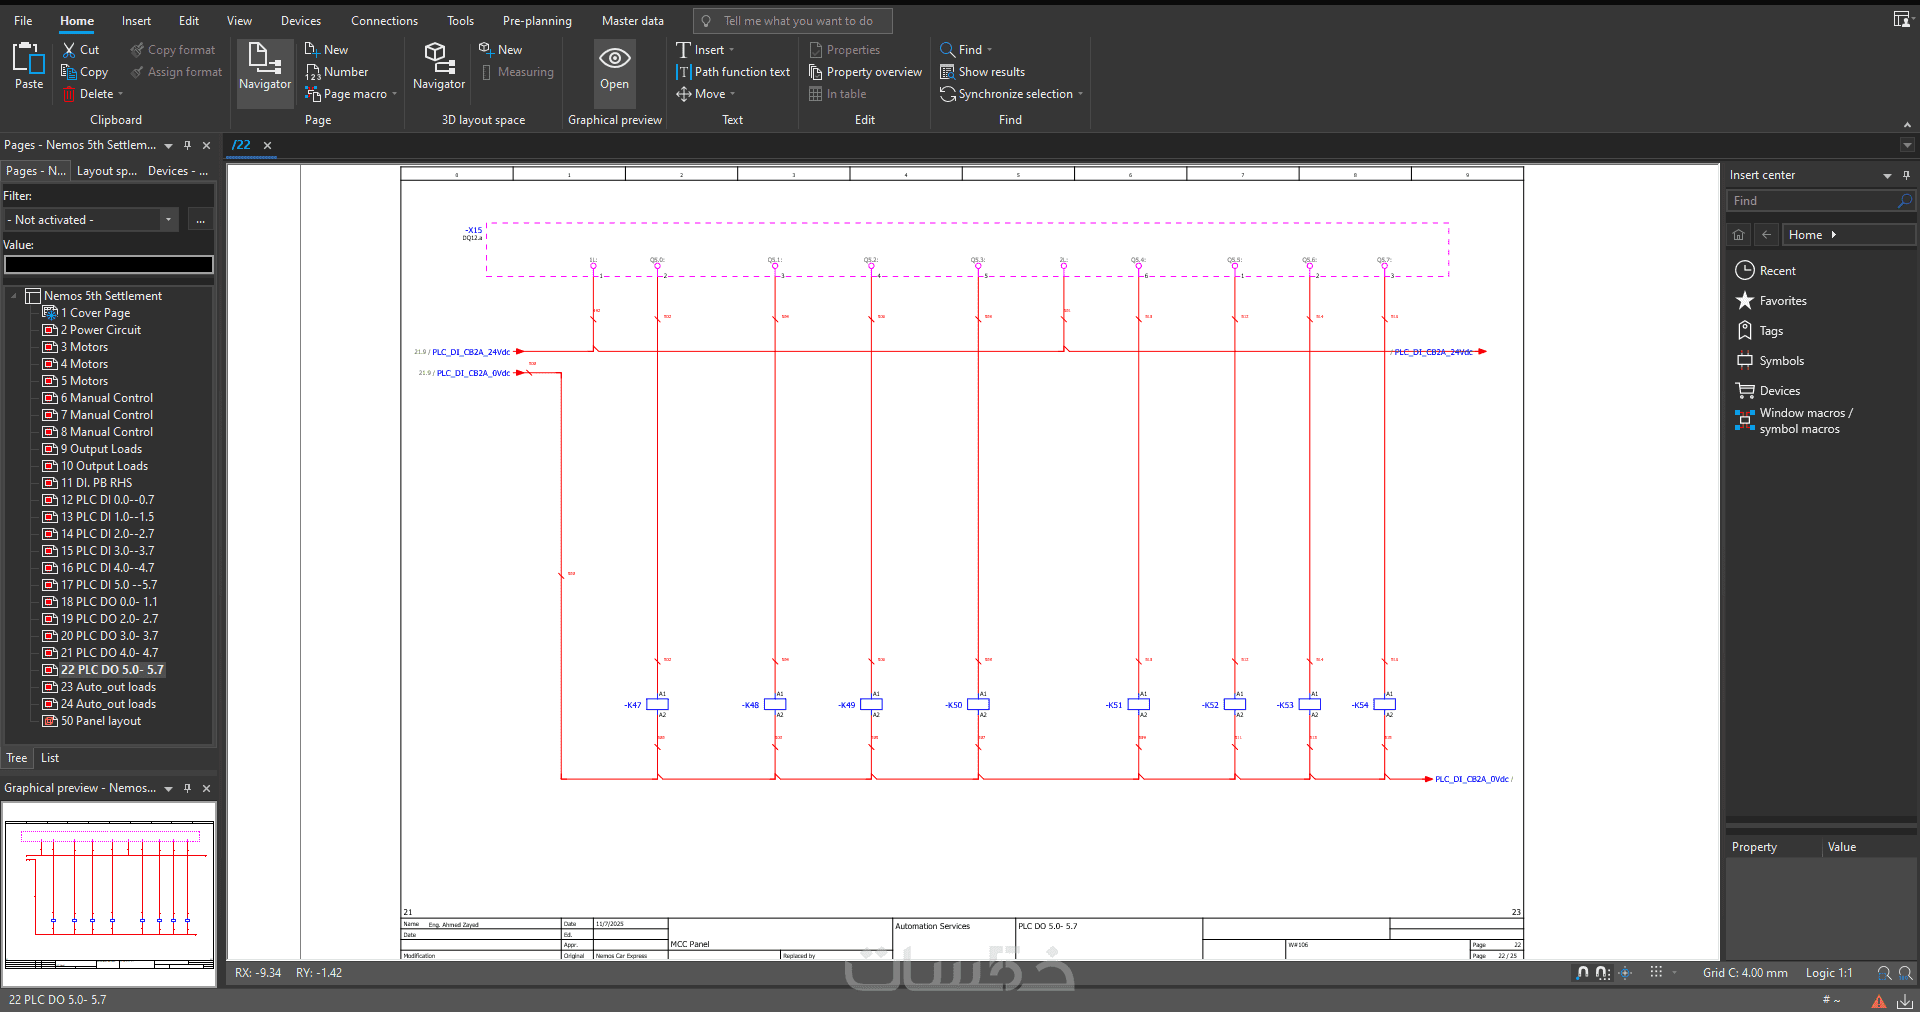The image size is (1920, 1012).
Task: Switch to List view tab
Action: (x=50, y=758)
